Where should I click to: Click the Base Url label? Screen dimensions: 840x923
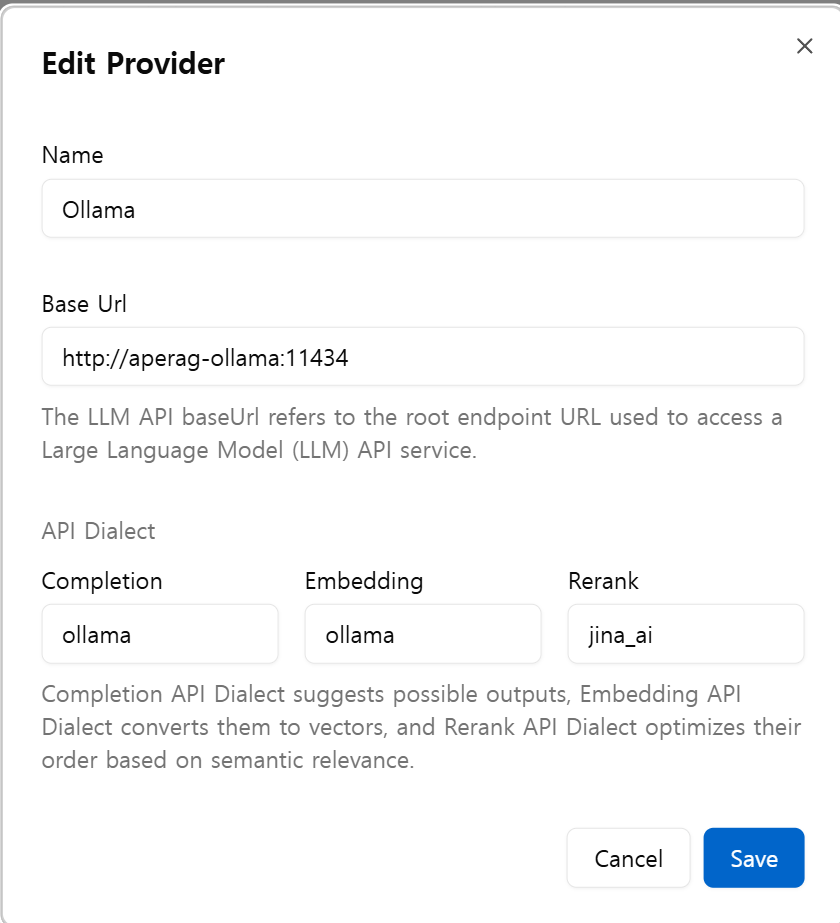[x=84, y=304]
